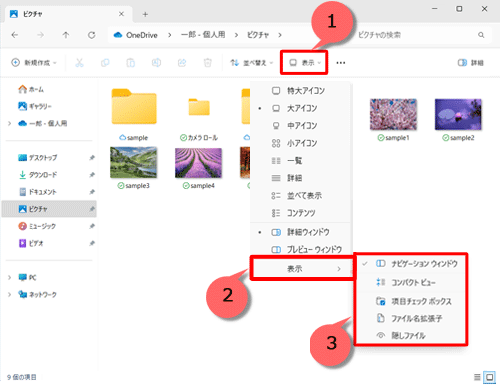The width and height of the screenshot is (500, 388).
Task: Select the sample1 cherry blossom image
Action: pos(393,119)
